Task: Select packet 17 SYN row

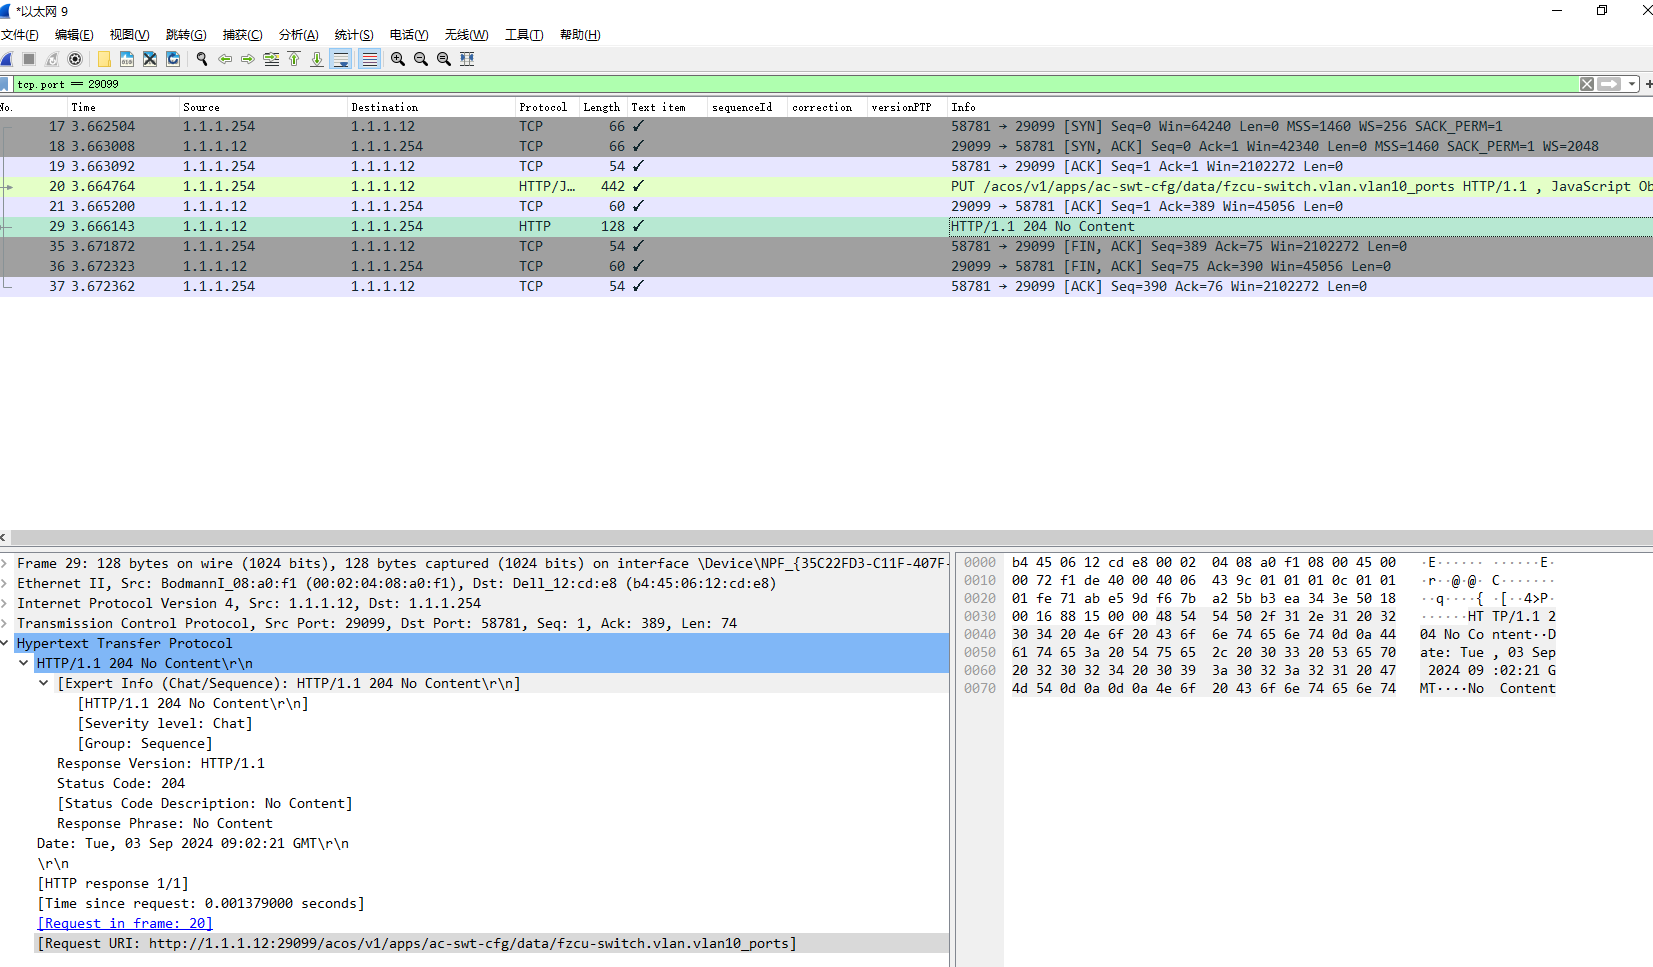Action: [826, 126]
